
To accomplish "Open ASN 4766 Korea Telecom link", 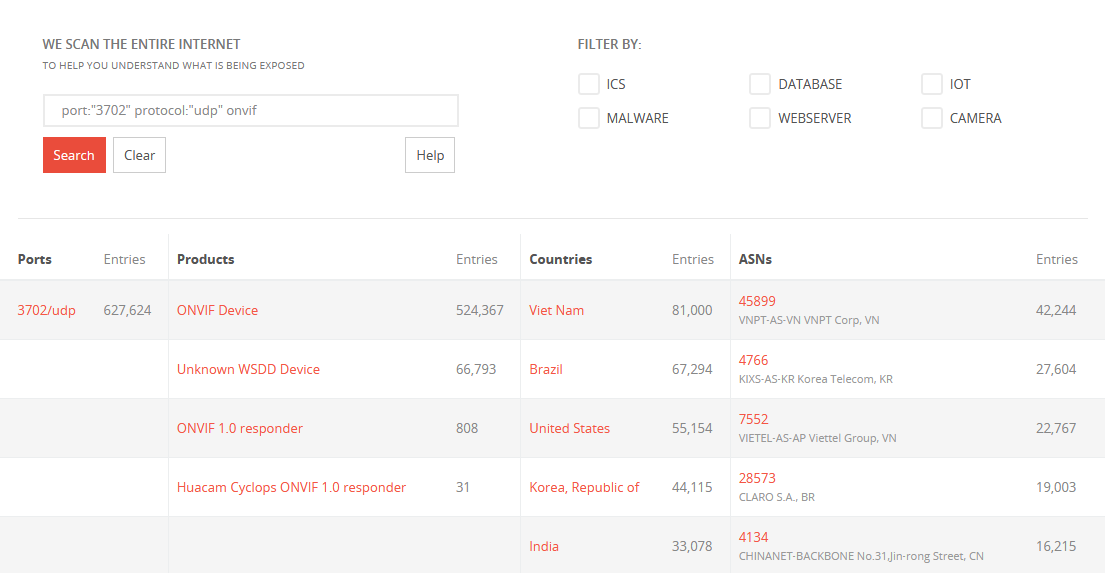I will point(753,360).
